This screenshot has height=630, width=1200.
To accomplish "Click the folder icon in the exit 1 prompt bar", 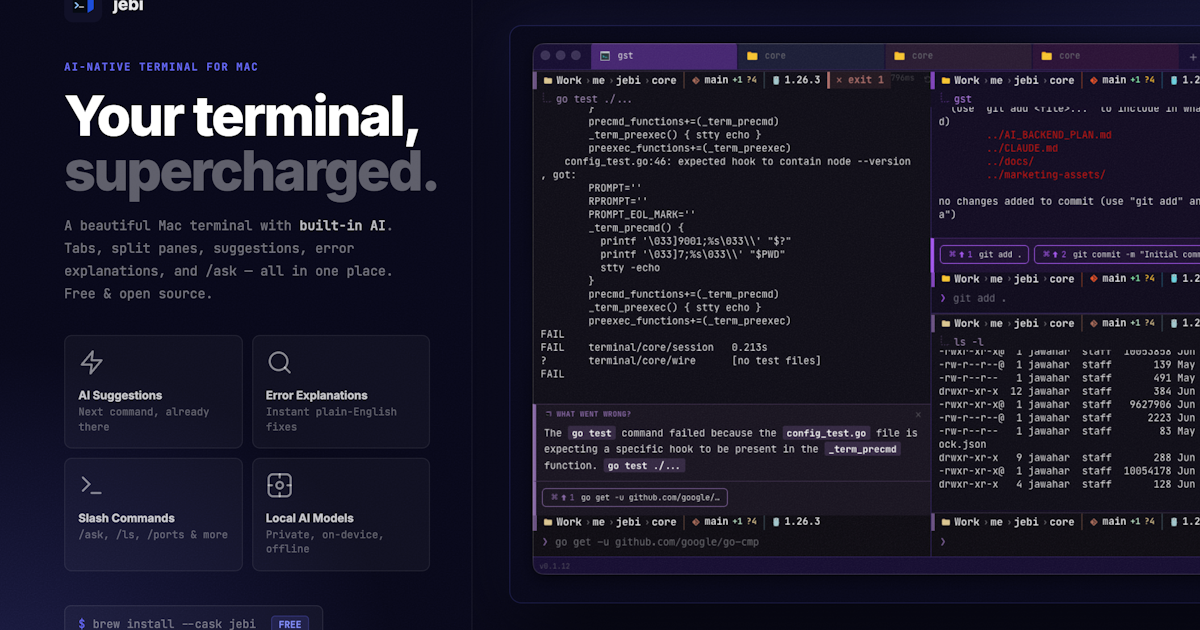I will 547,80.
